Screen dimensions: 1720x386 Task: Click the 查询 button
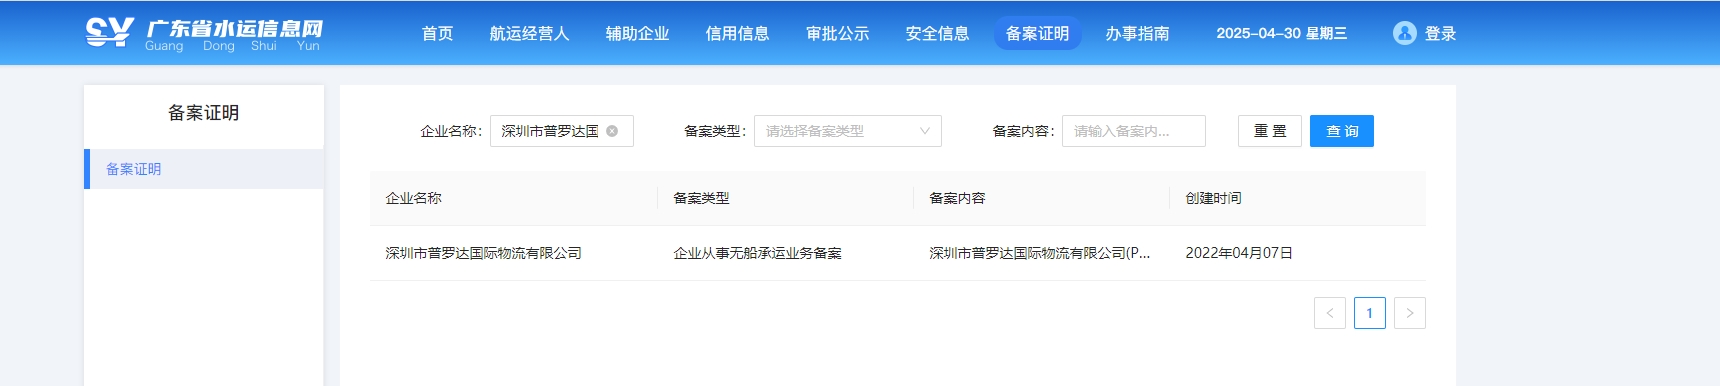[1341, 131]
